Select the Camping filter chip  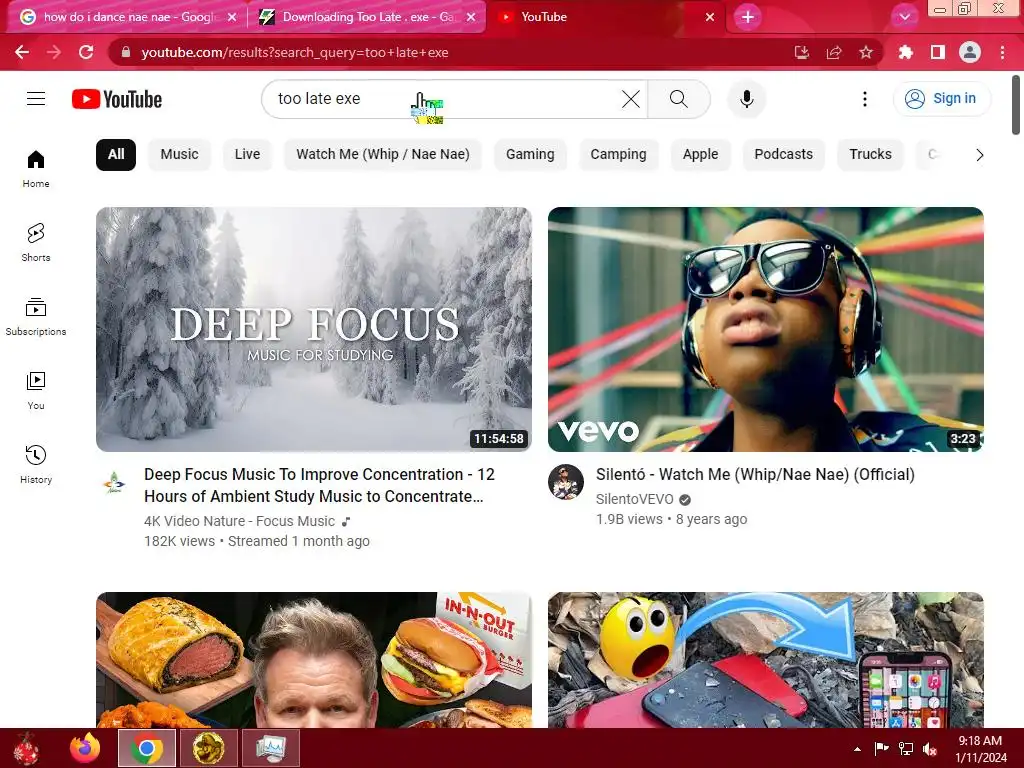coord(618,155)
